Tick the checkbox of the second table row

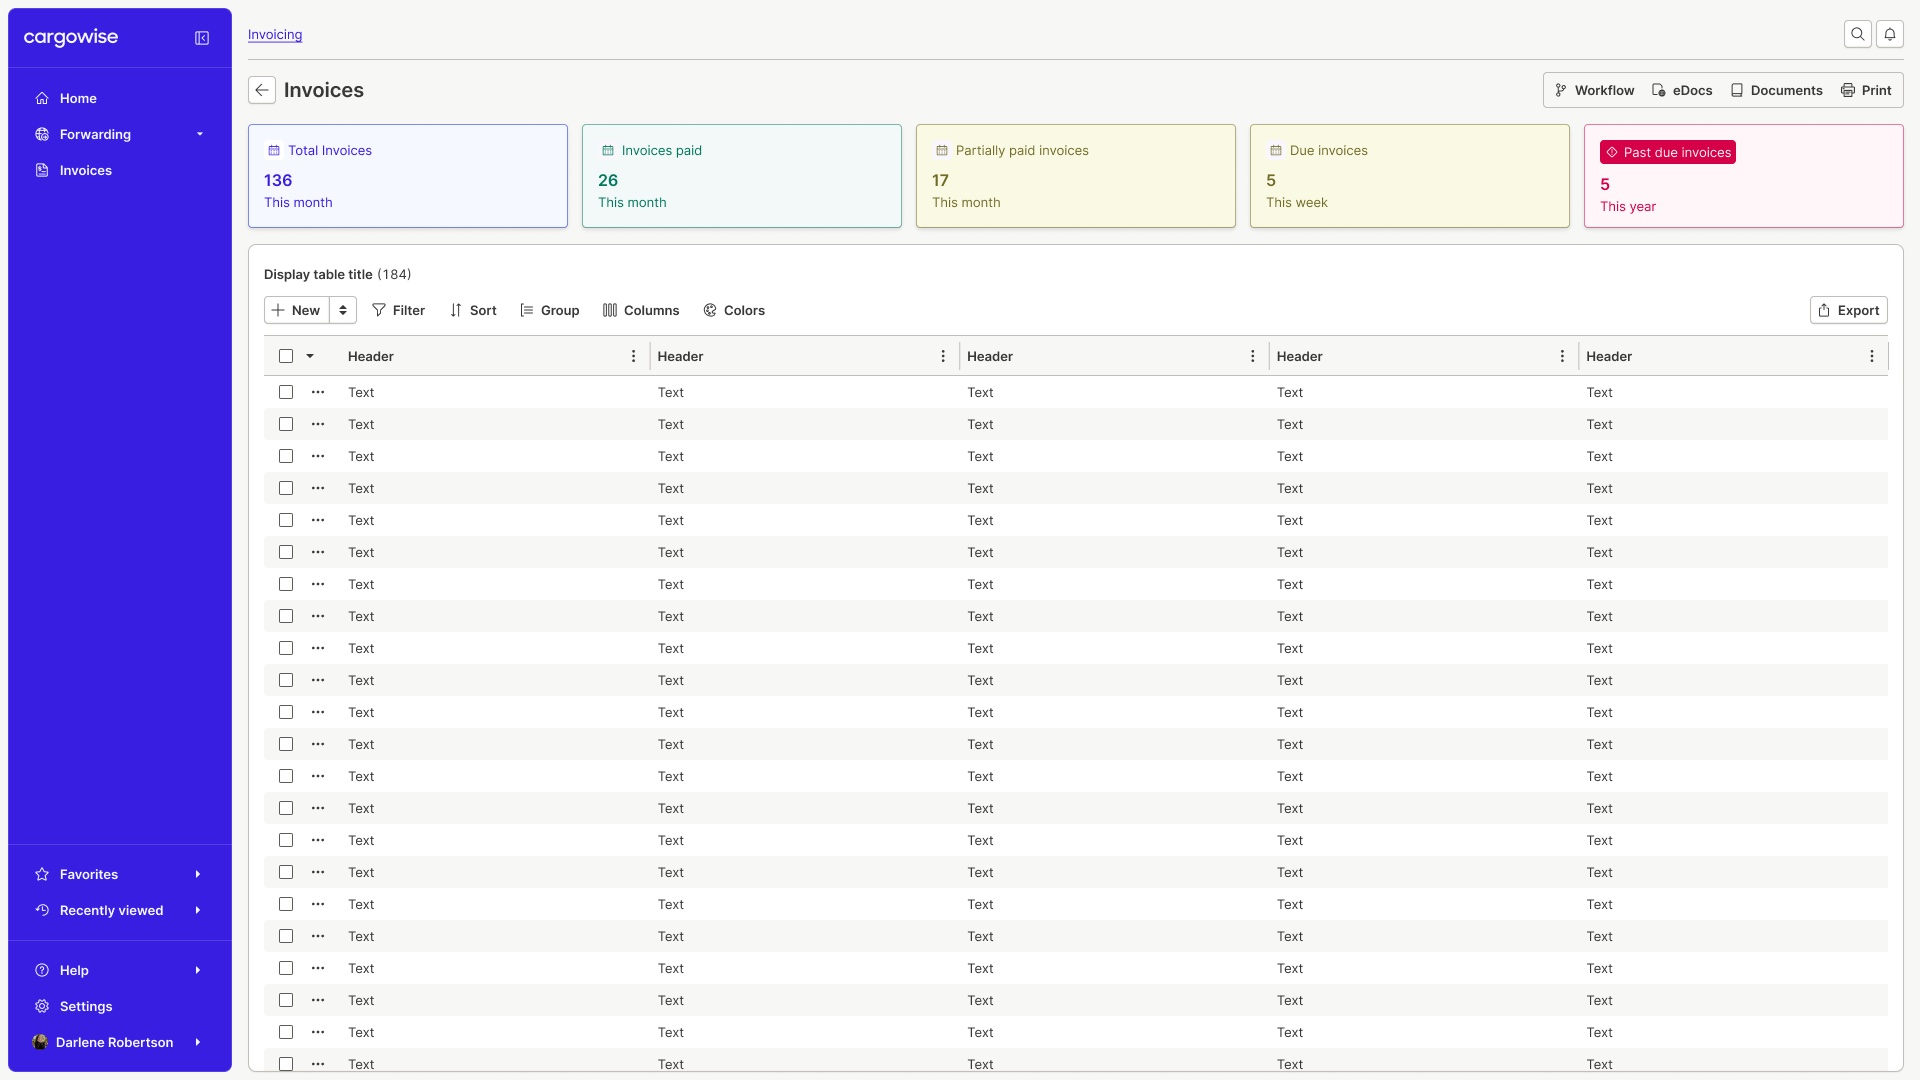pyautogui.click(x=286, y=424)
